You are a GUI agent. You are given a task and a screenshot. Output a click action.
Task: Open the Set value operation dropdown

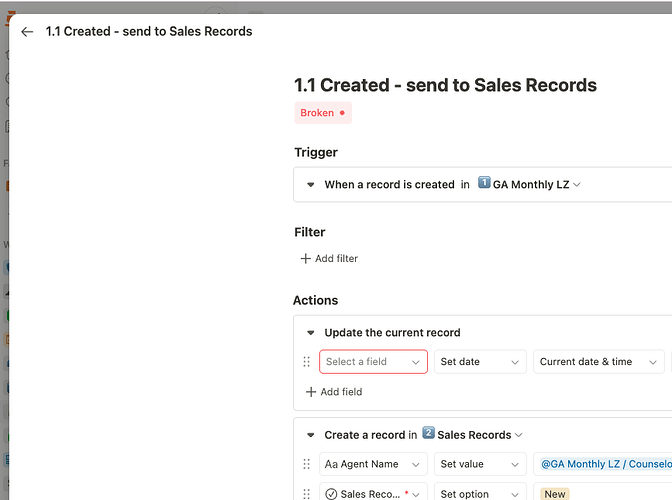tap(480, 464)
